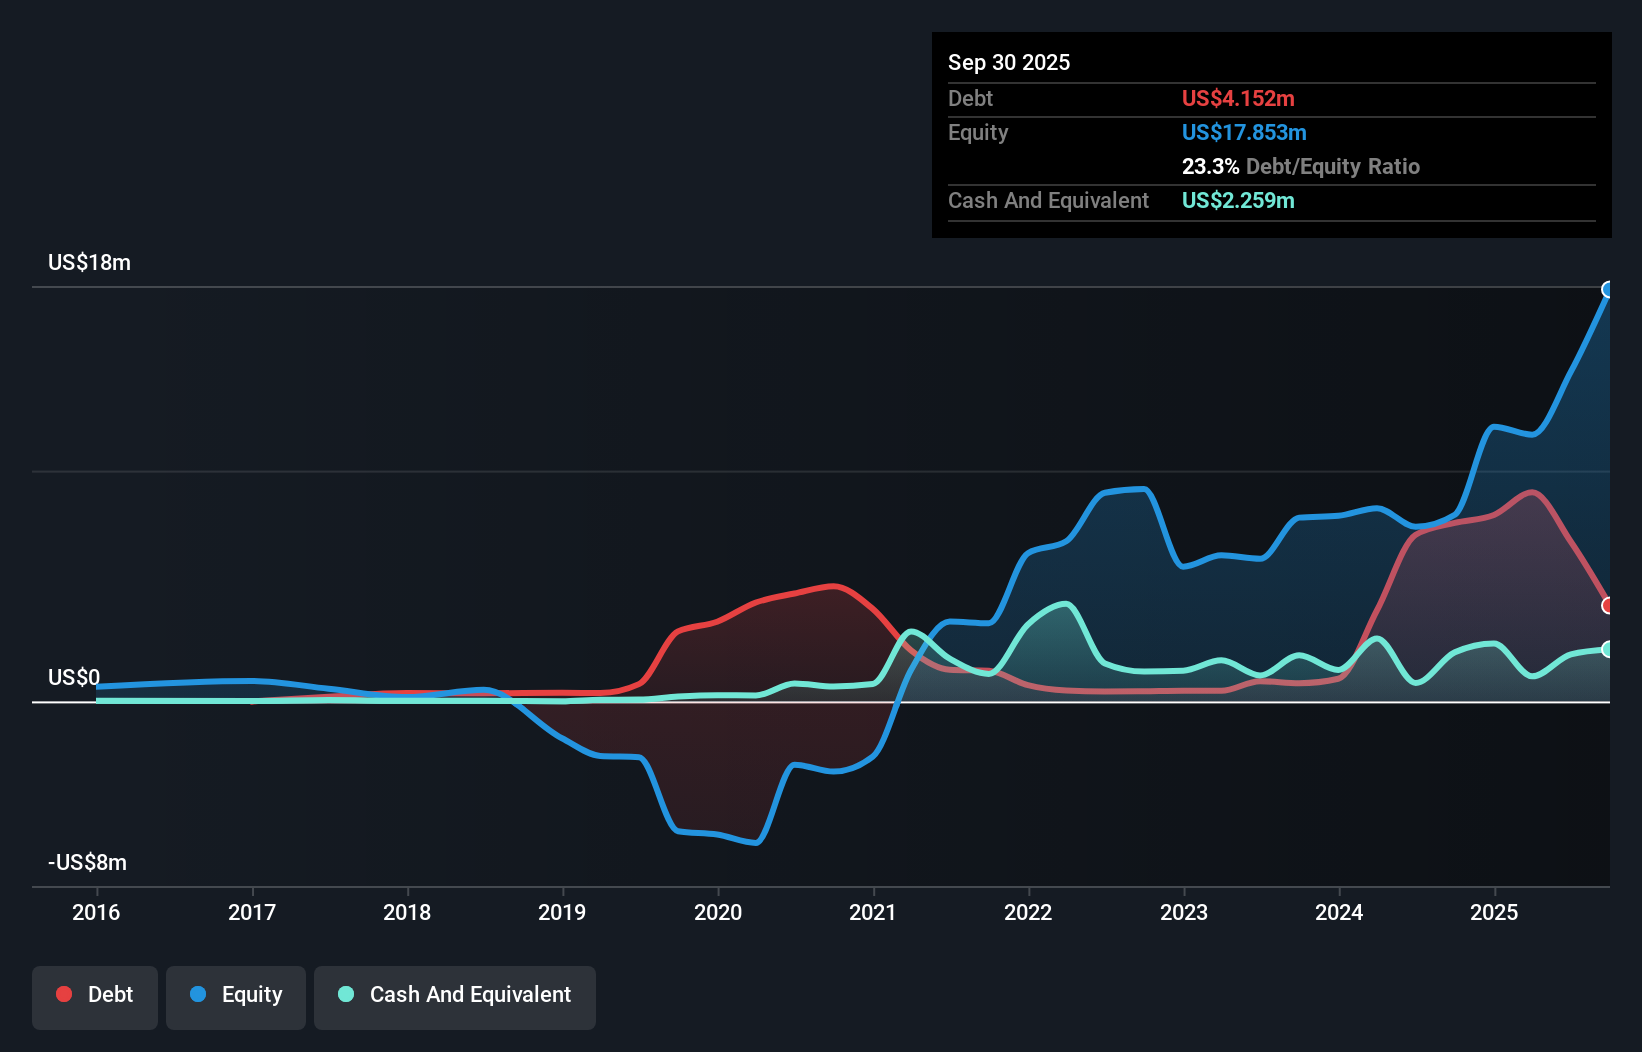
Task: Toggle the Cash And Equivalent series visibility
Action: point(455,995)
